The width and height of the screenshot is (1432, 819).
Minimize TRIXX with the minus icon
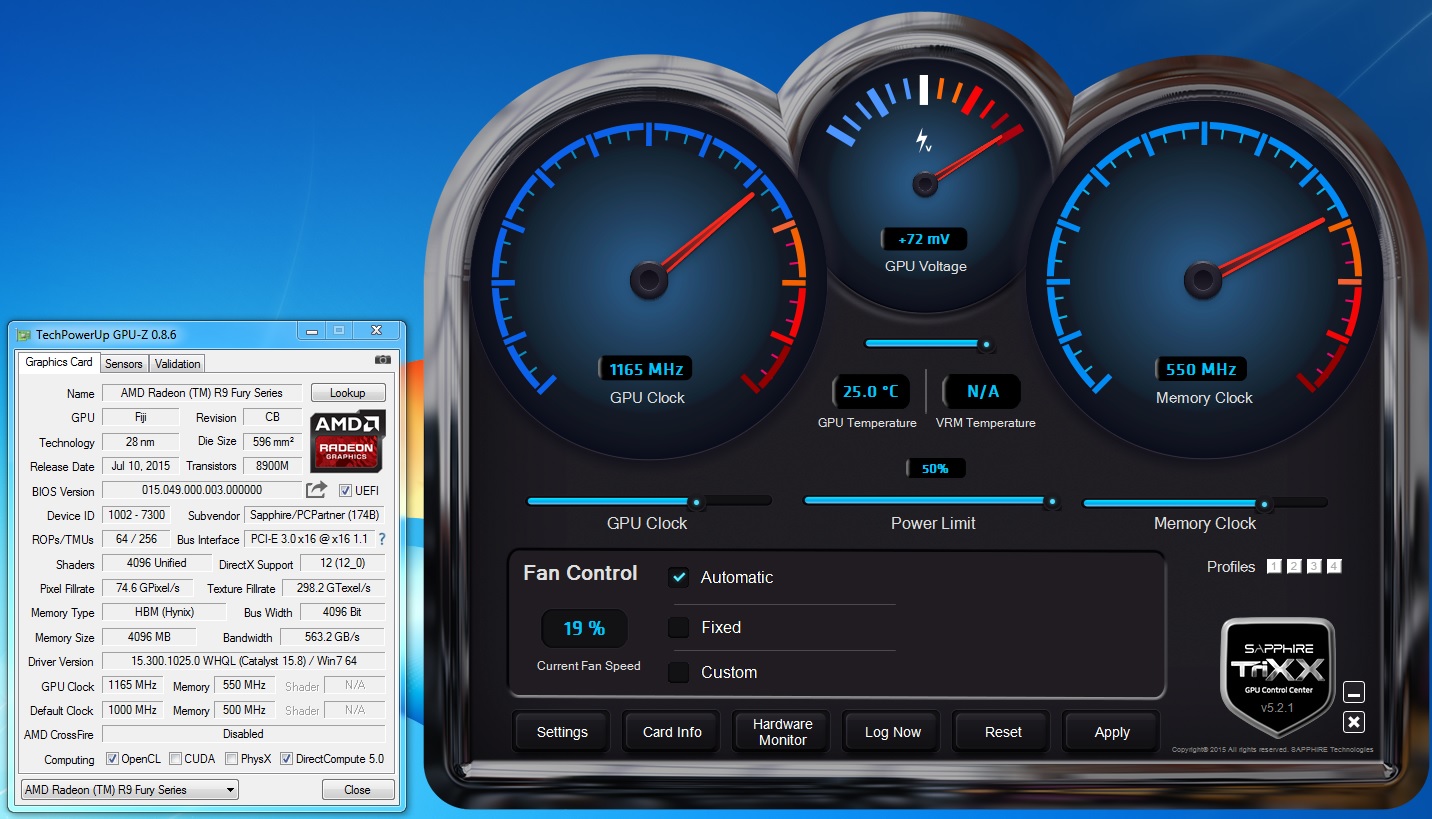pos(1354,693)
